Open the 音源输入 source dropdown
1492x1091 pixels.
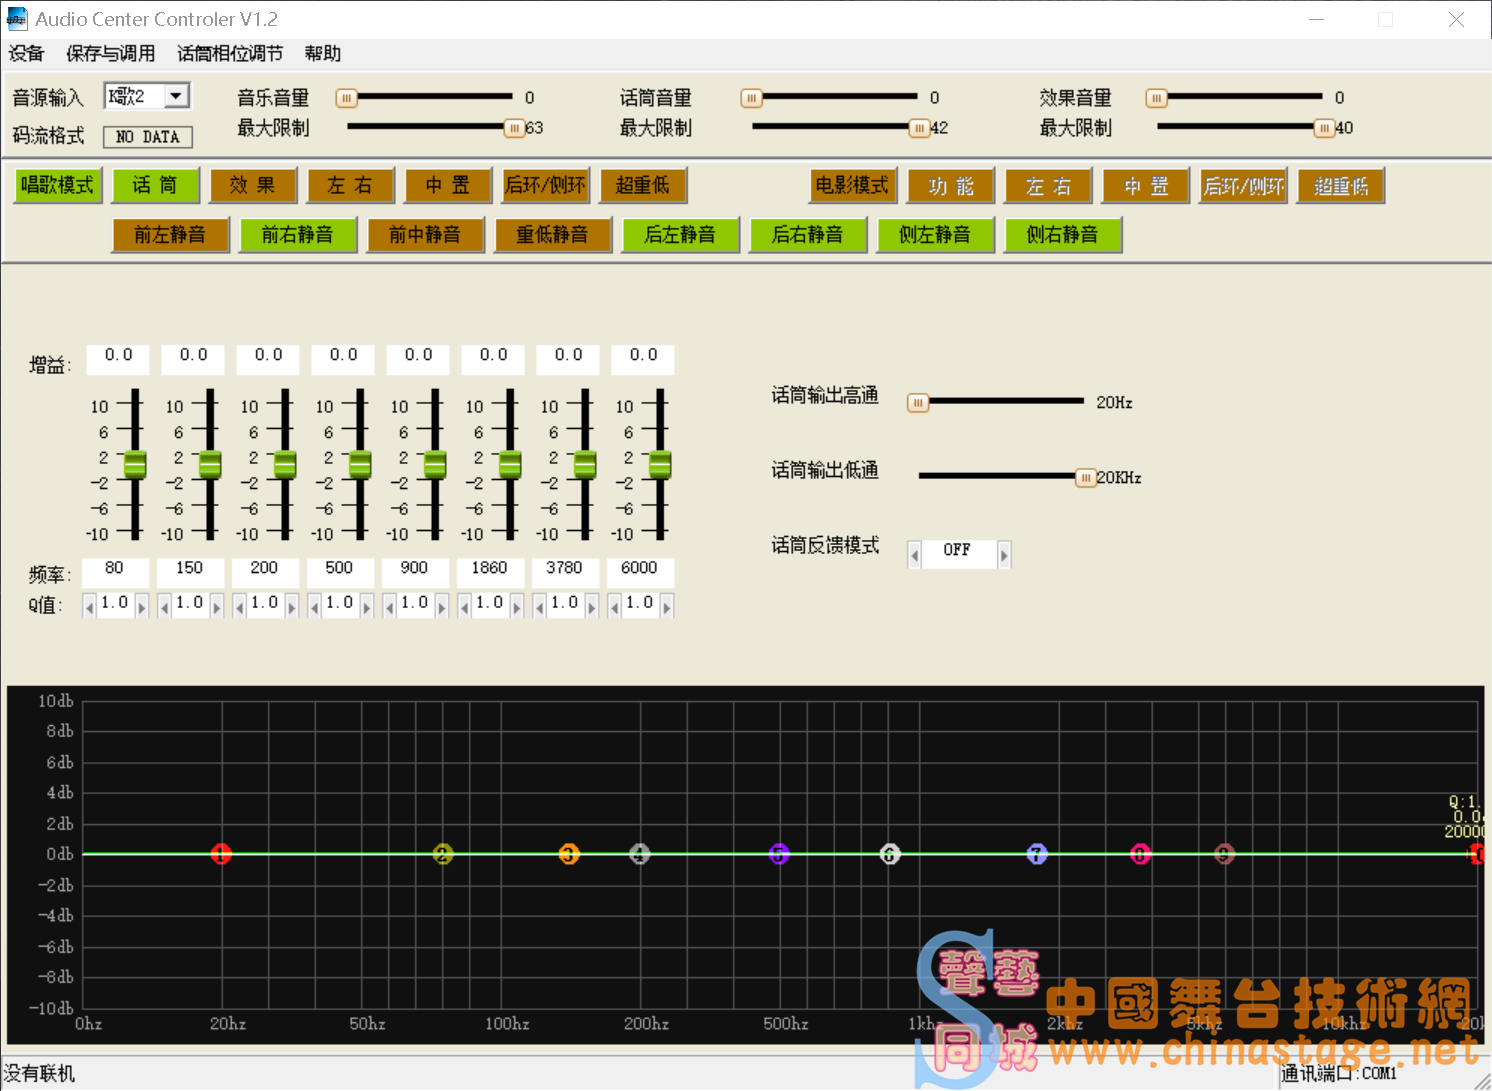pos(176,95)
